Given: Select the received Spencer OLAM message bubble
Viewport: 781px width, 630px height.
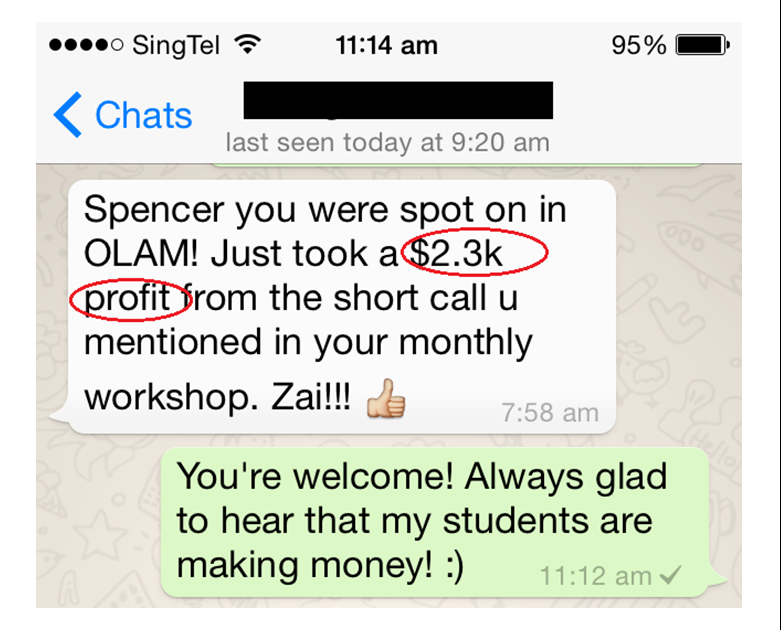Looking at the screenshot, I should [342, 306].
